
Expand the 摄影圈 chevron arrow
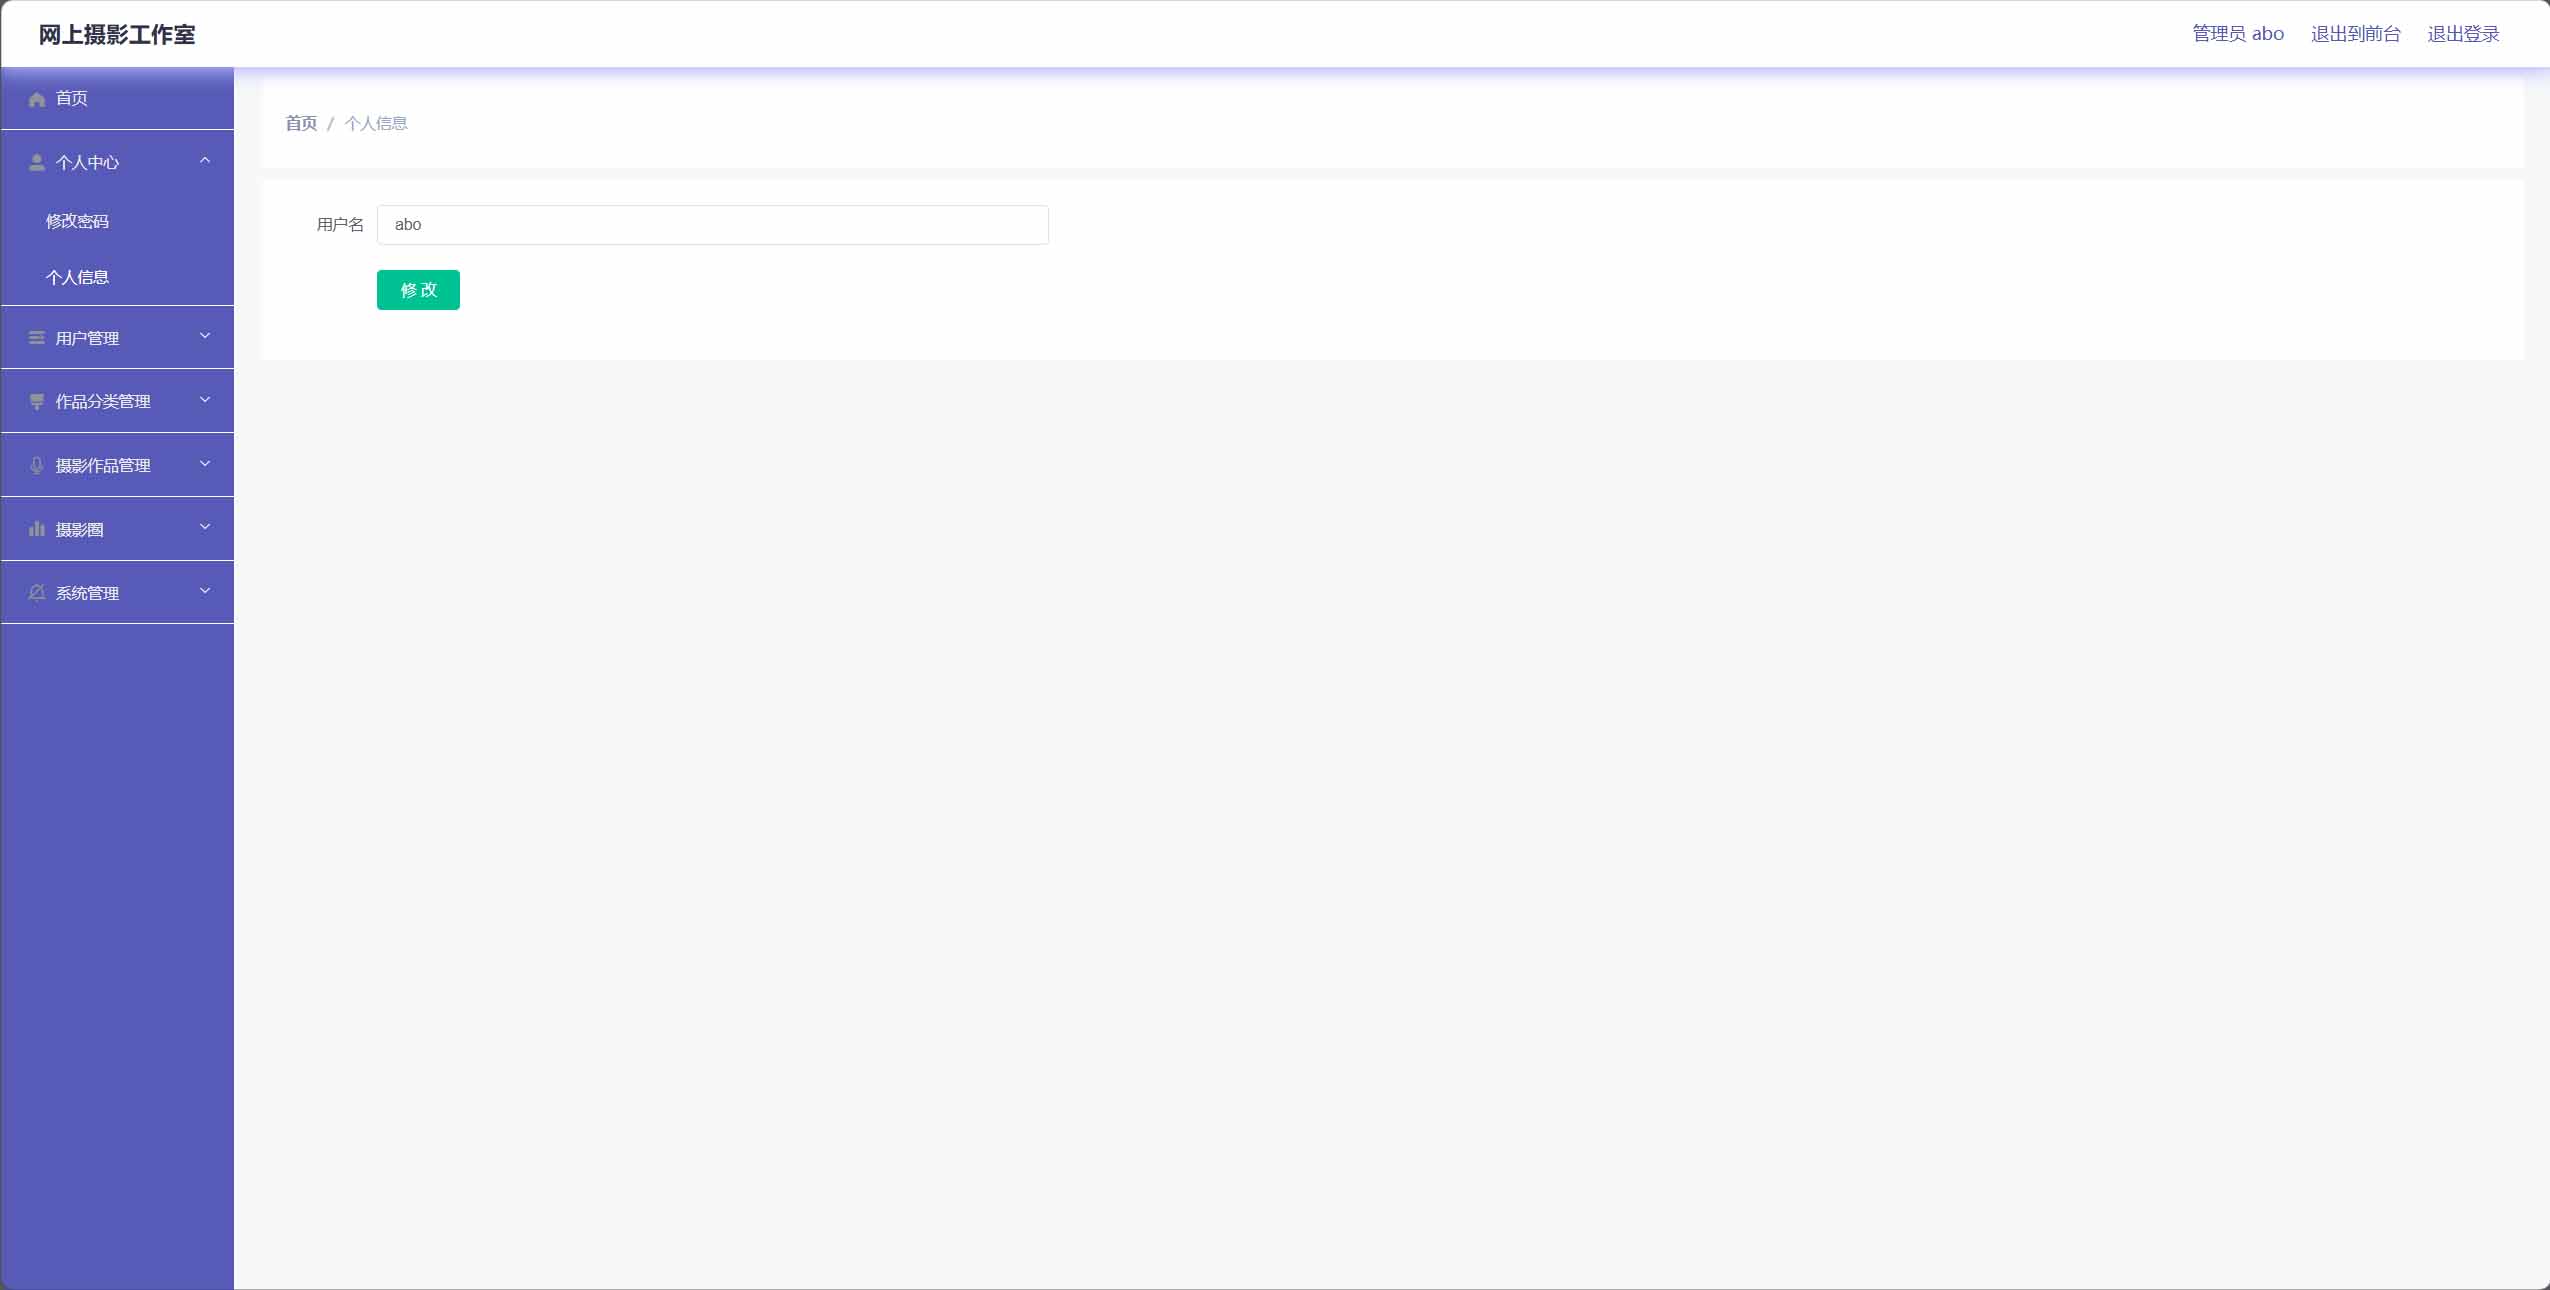pos(205,527)
